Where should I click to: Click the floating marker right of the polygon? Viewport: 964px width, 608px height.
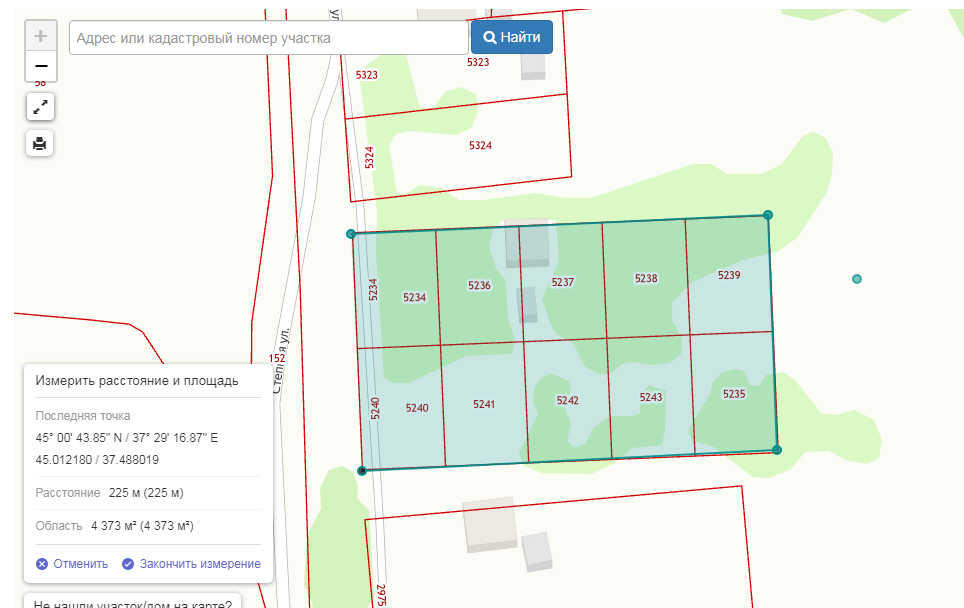[857, 279]
